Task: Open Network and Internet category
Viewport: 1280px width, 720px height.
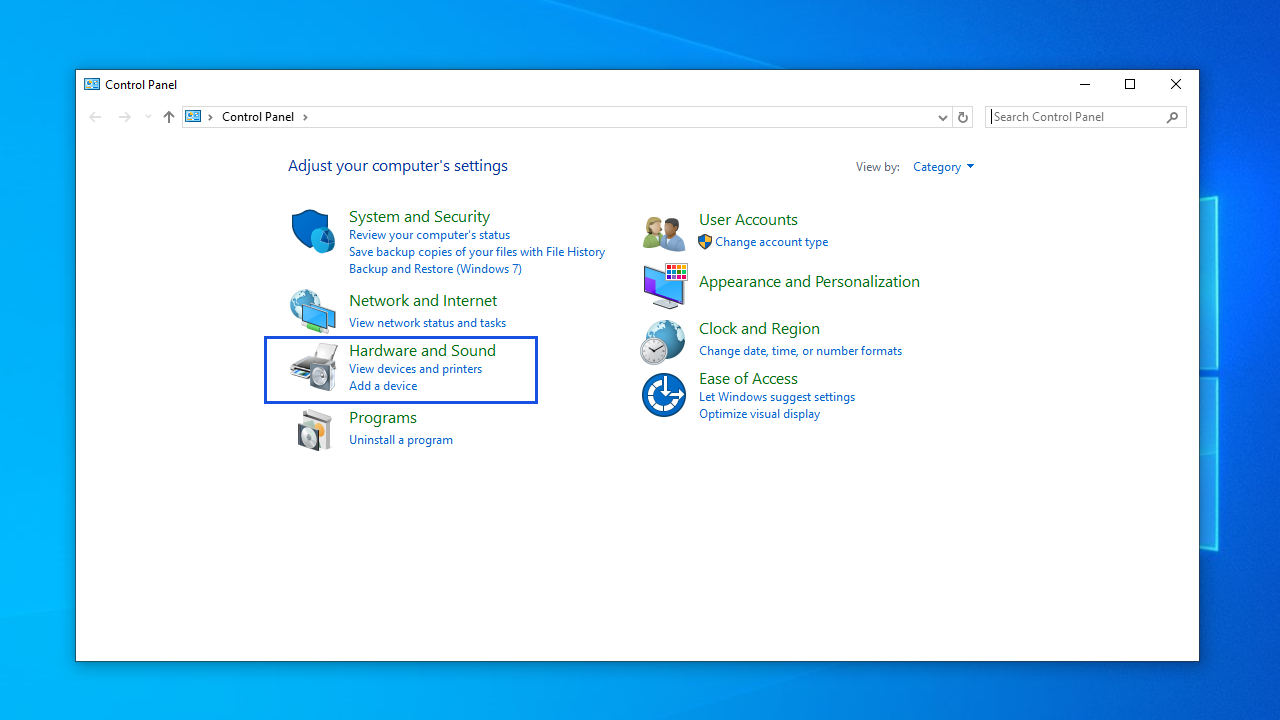Action: pyautogui.click(x=423, y=300)
